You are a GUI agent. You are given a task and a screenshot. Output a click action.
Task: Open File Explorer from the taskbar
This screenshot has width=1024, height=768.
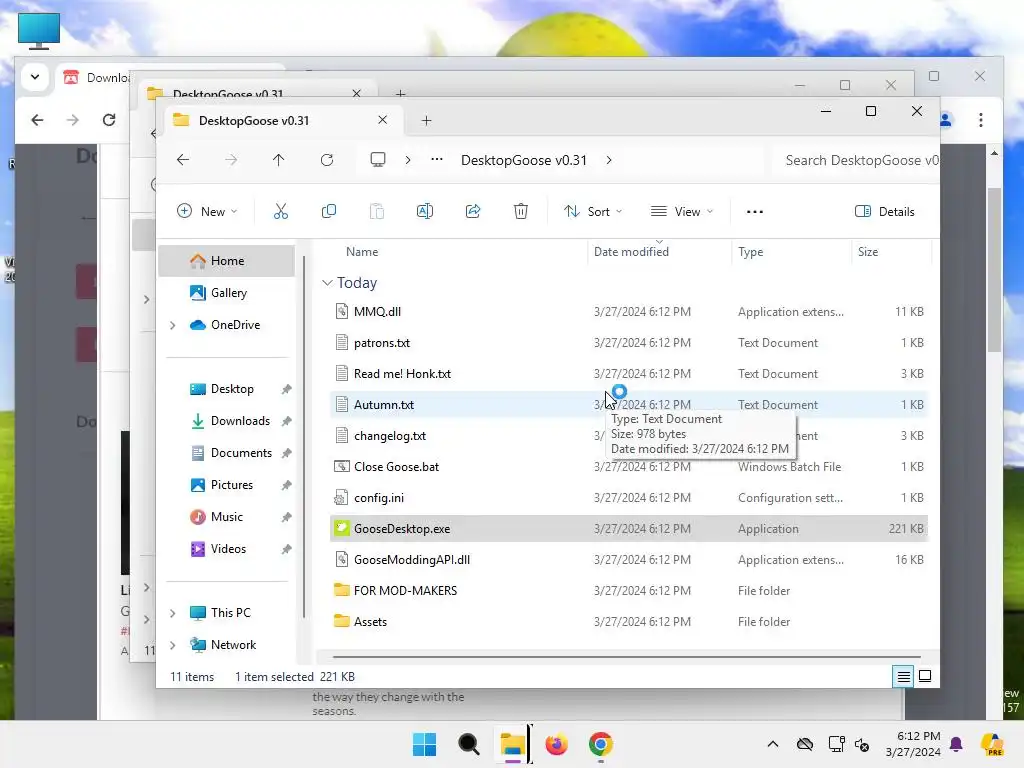tap(513, 744)
